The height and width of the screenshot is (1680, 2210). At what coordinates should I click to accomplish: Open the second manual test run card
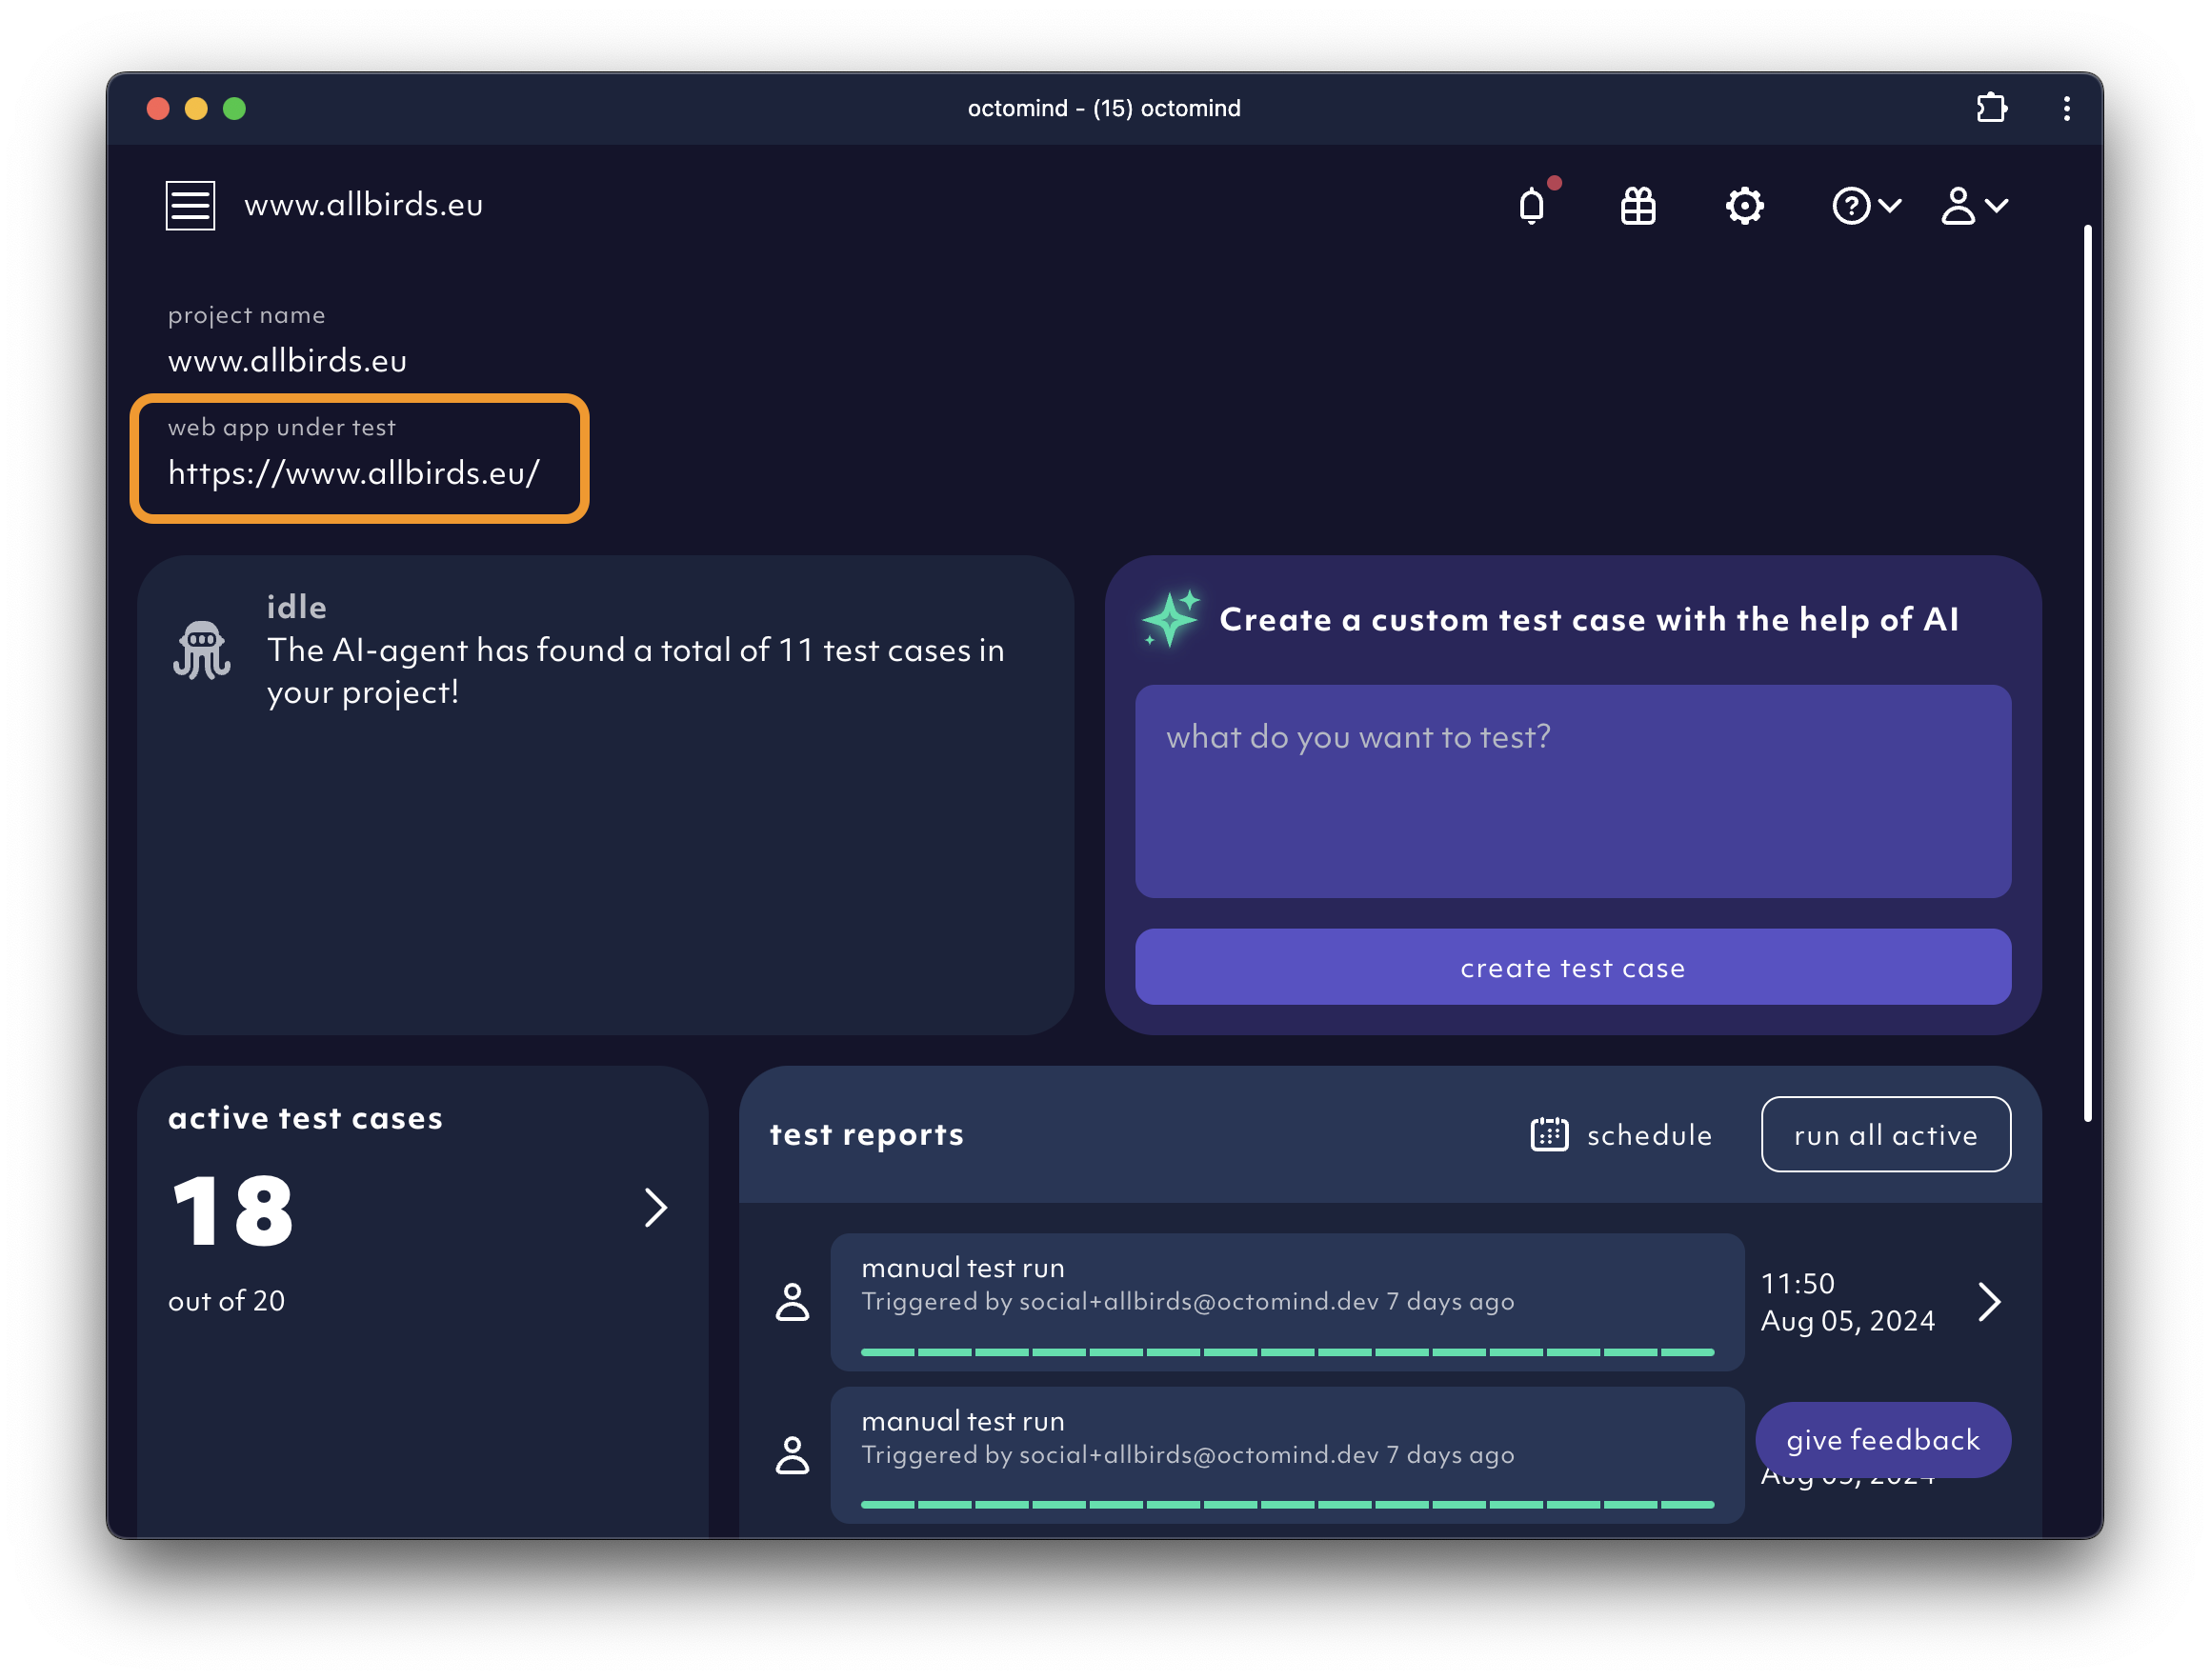pos(1287,1455)
